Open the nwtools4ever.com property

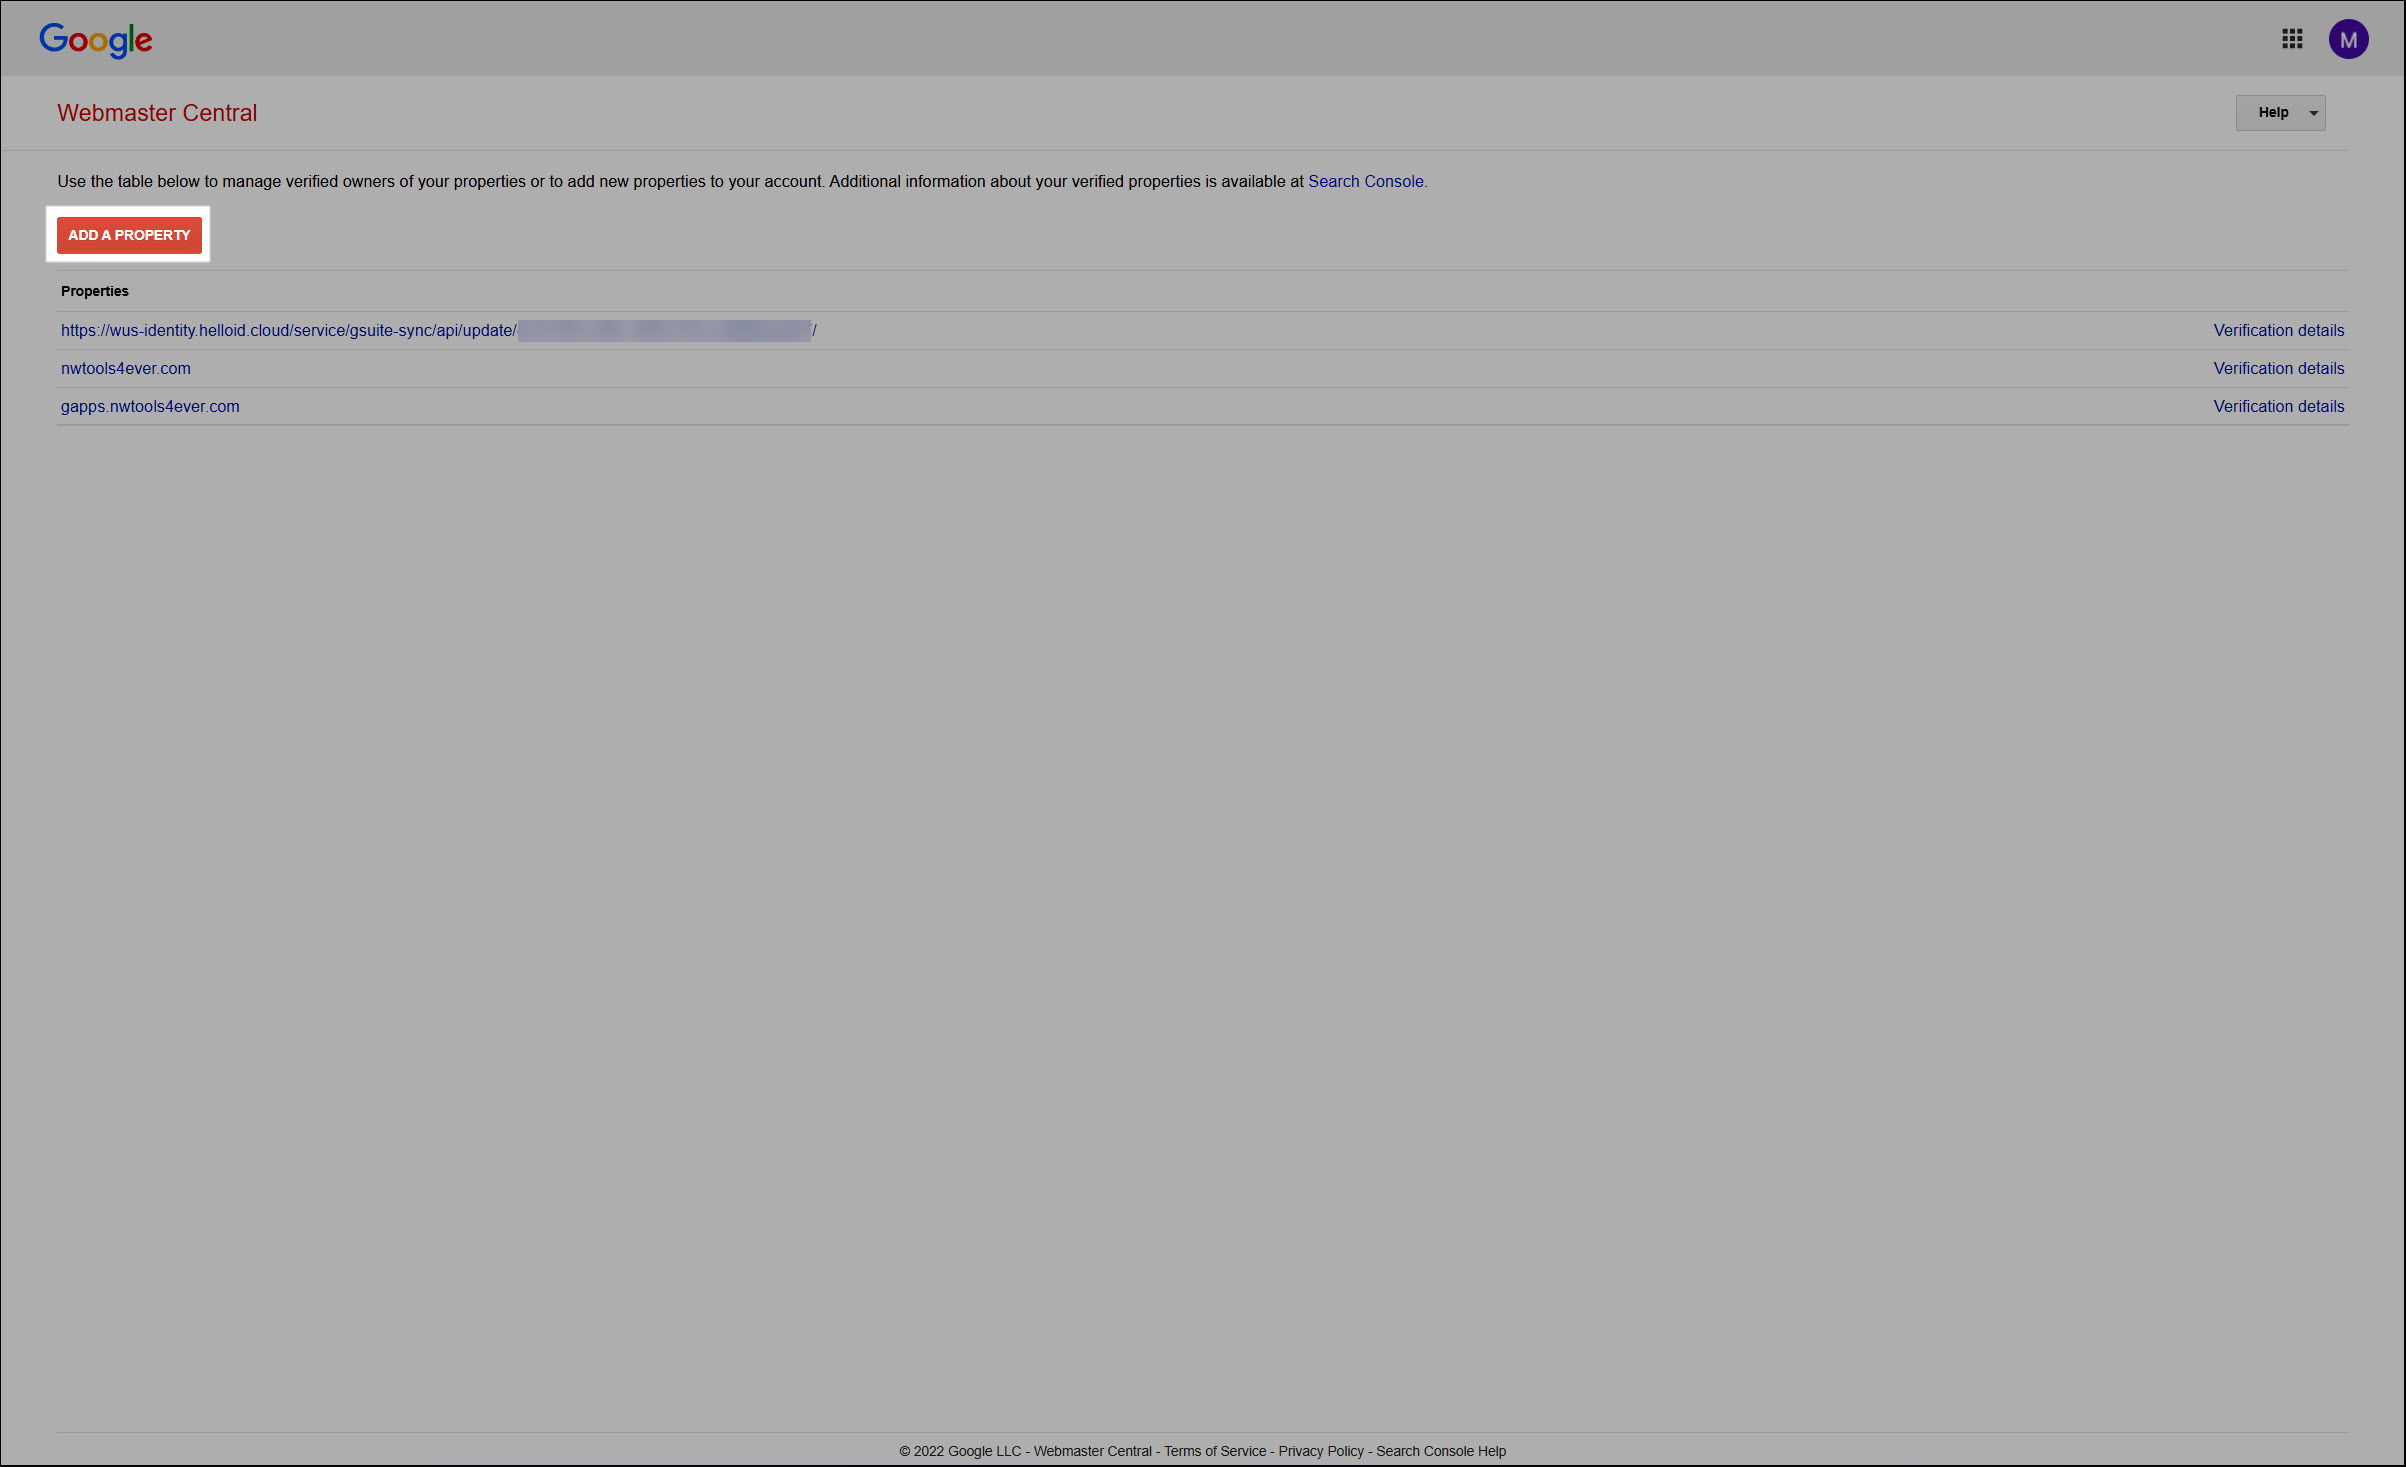tap(126, 368)
